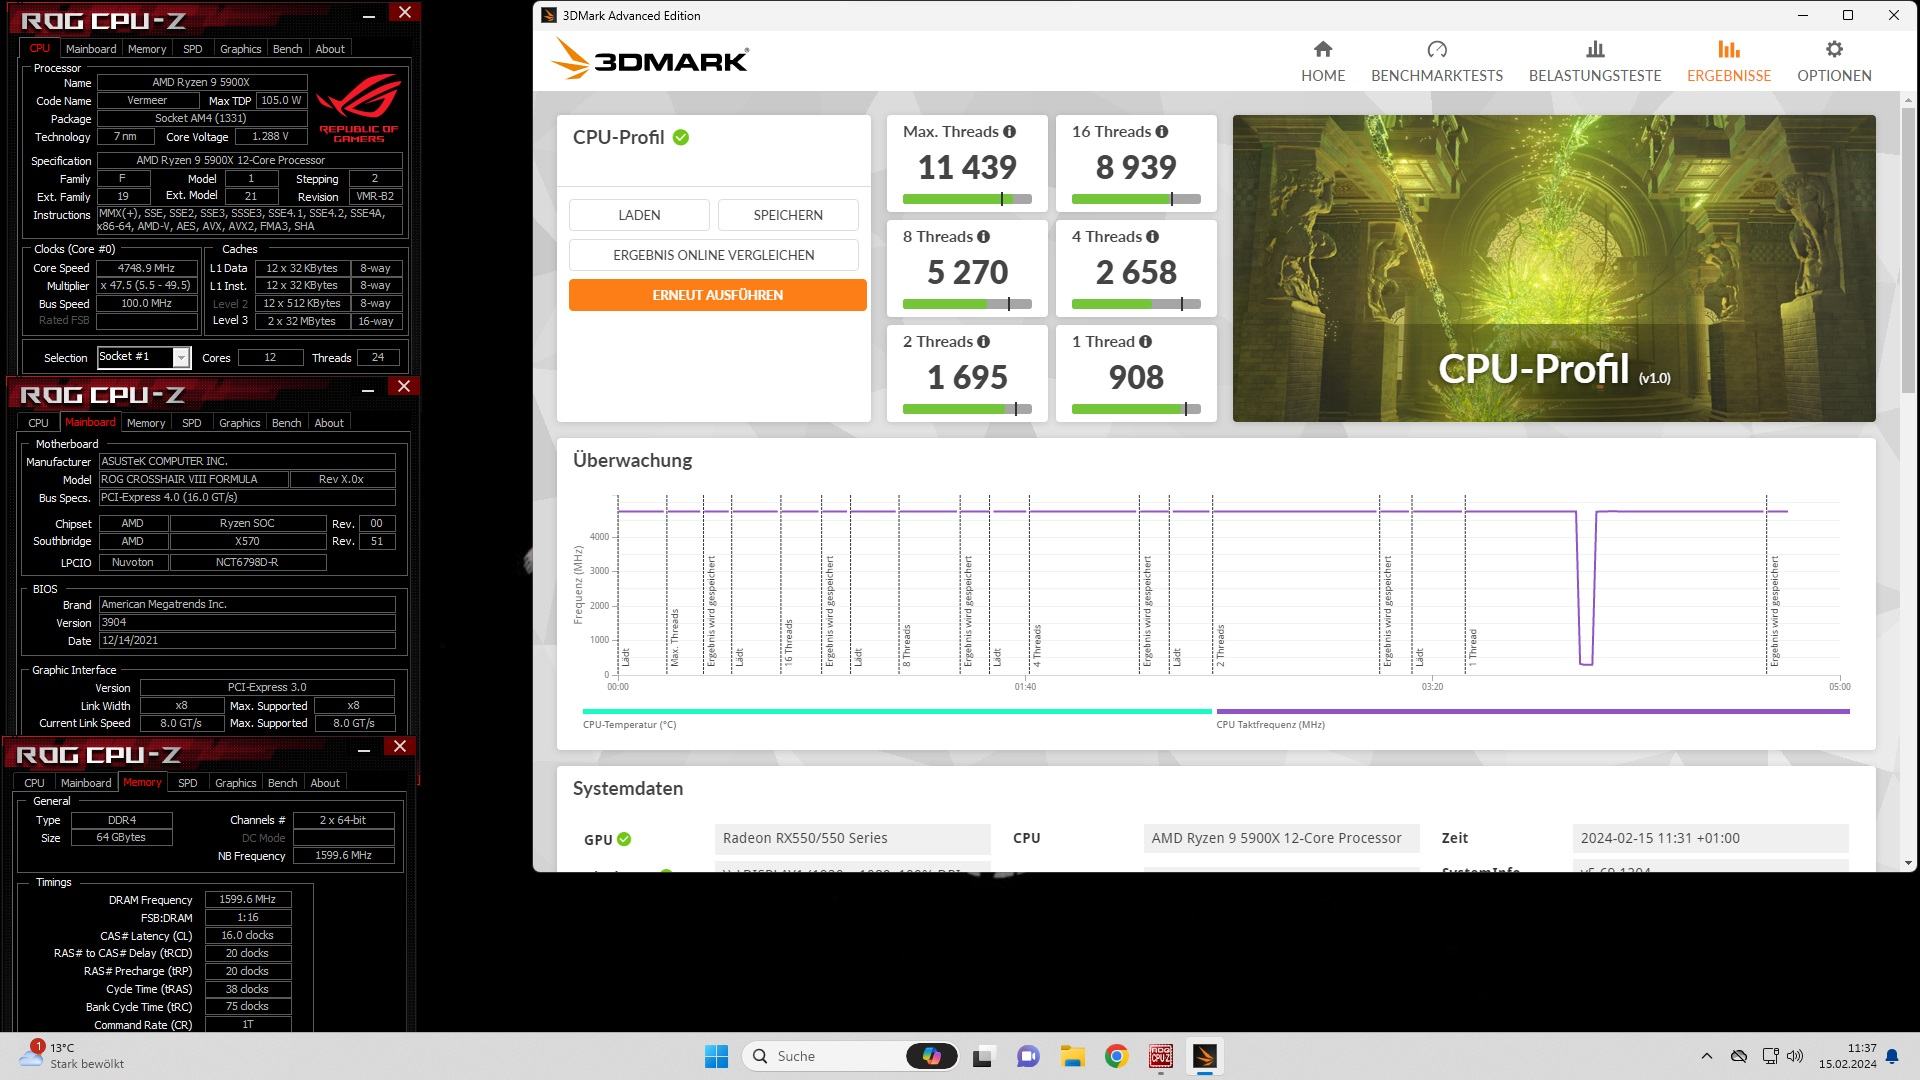
Task: Click the Max. Threads score progress bar
Action: [967, 199]
